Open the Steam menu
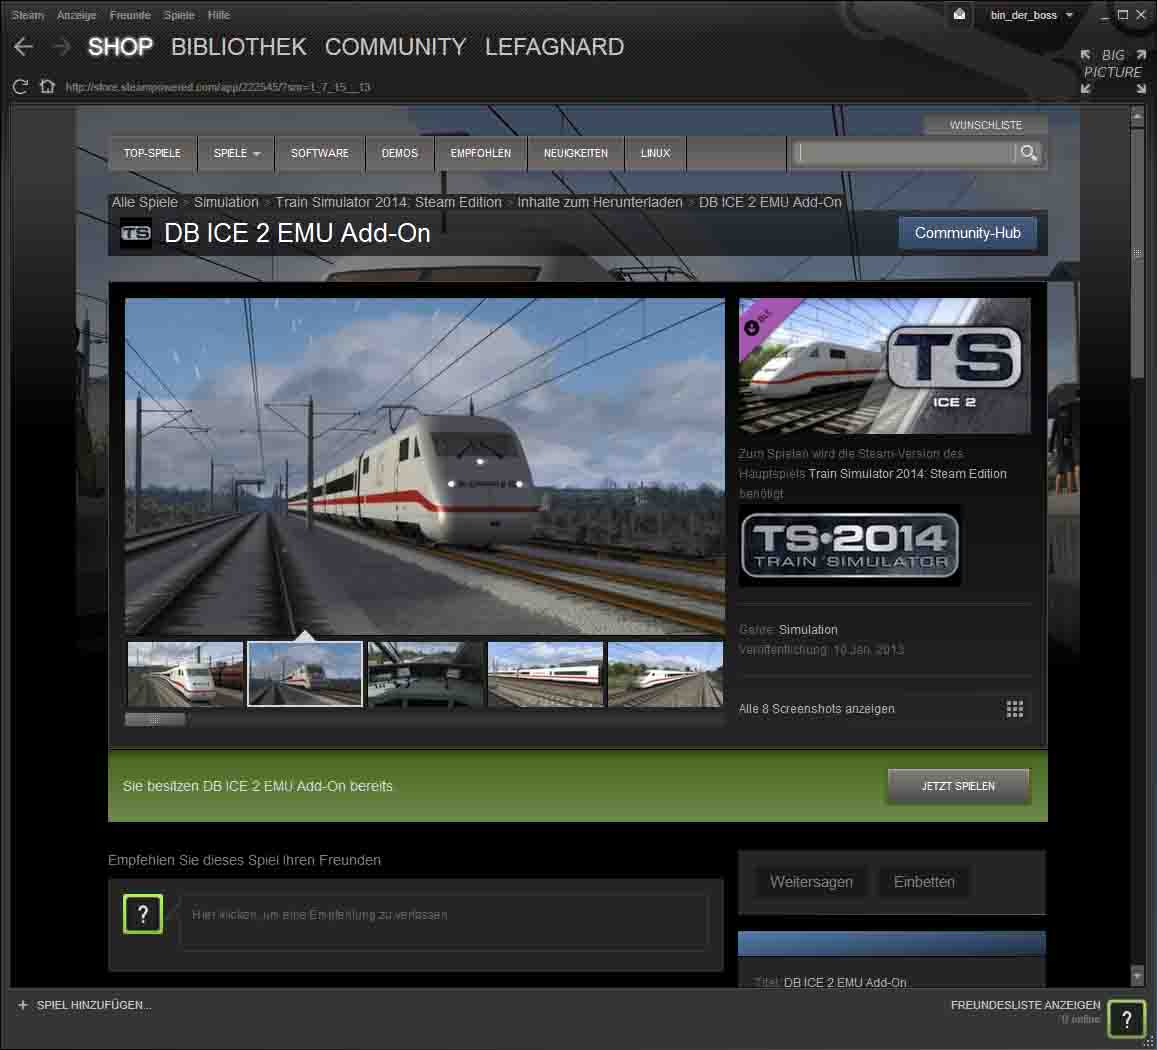Image resolution: width=1157 pixels, height=1050 pixels. [28, 15]
